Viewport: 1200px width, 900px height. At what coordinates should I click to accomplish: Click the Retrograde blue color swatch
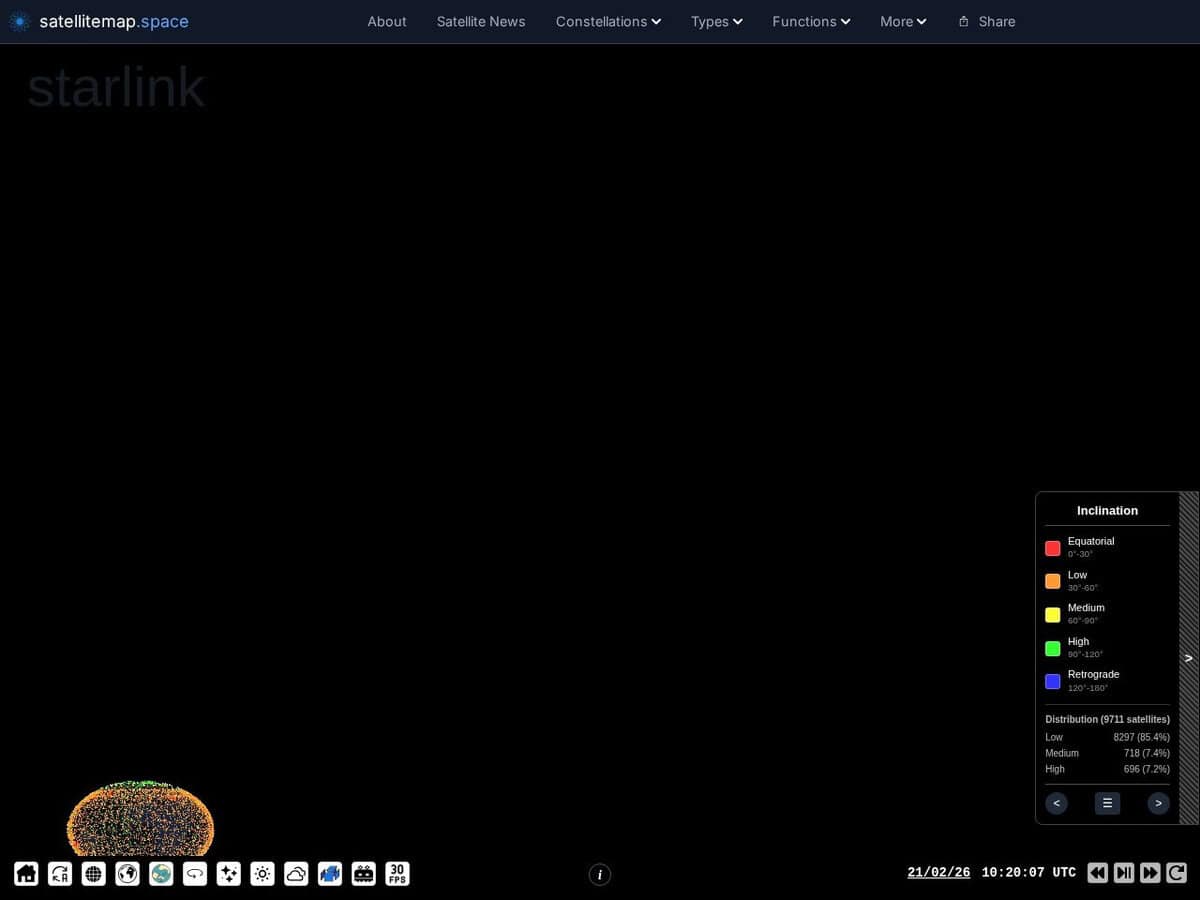(1053, 681)
